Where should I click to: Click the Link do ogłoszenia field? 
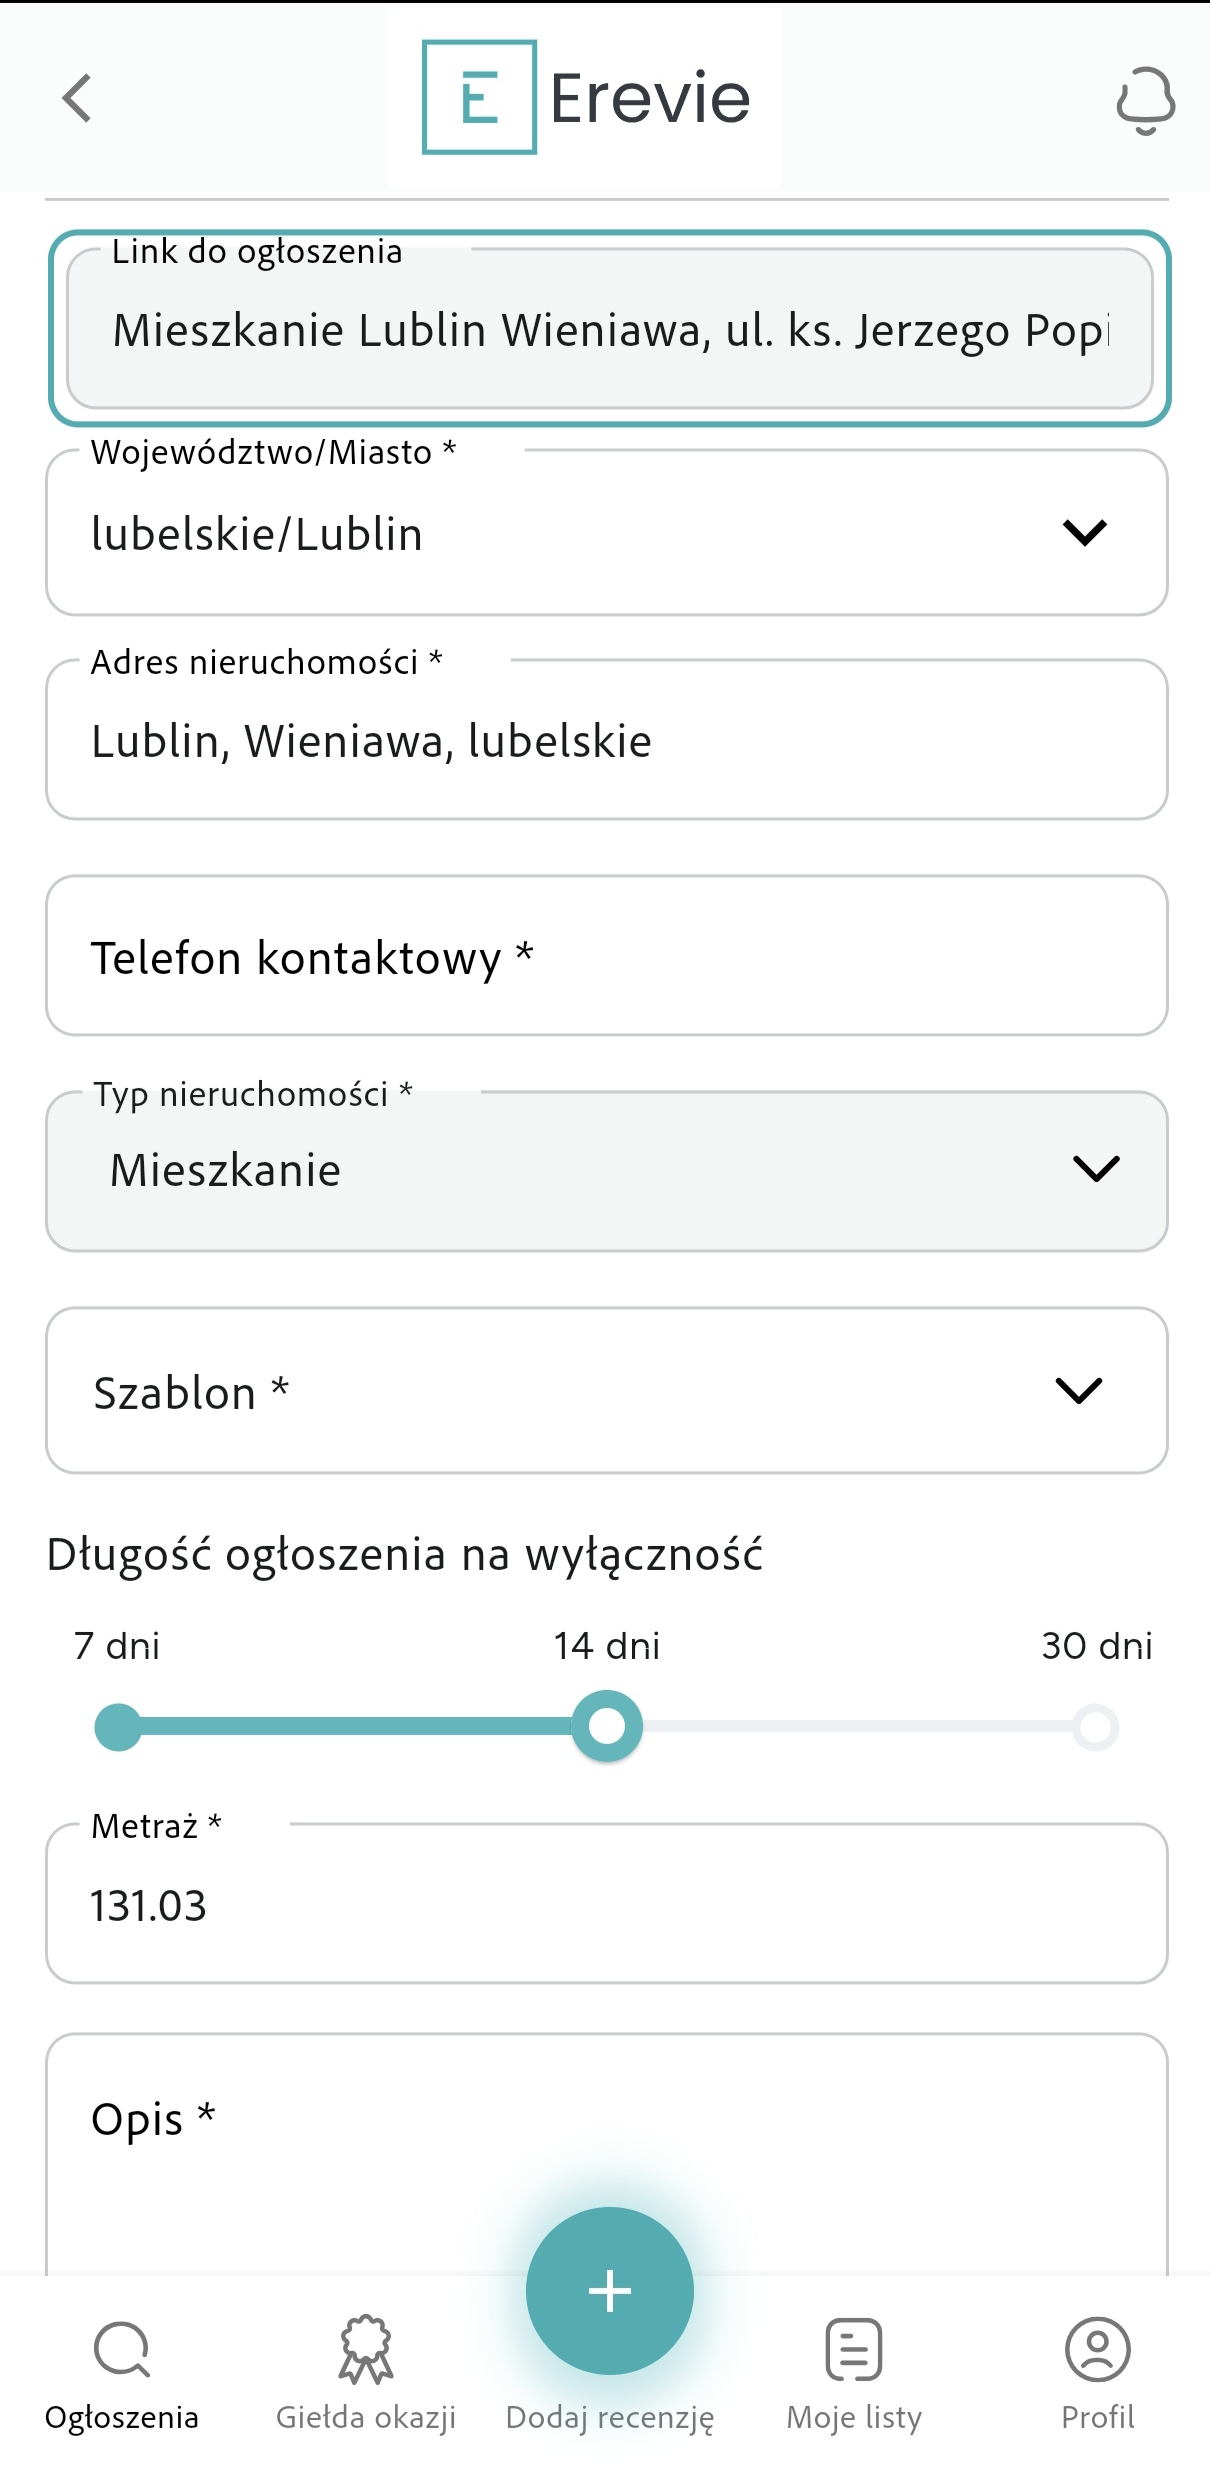(x=610, y=328)
